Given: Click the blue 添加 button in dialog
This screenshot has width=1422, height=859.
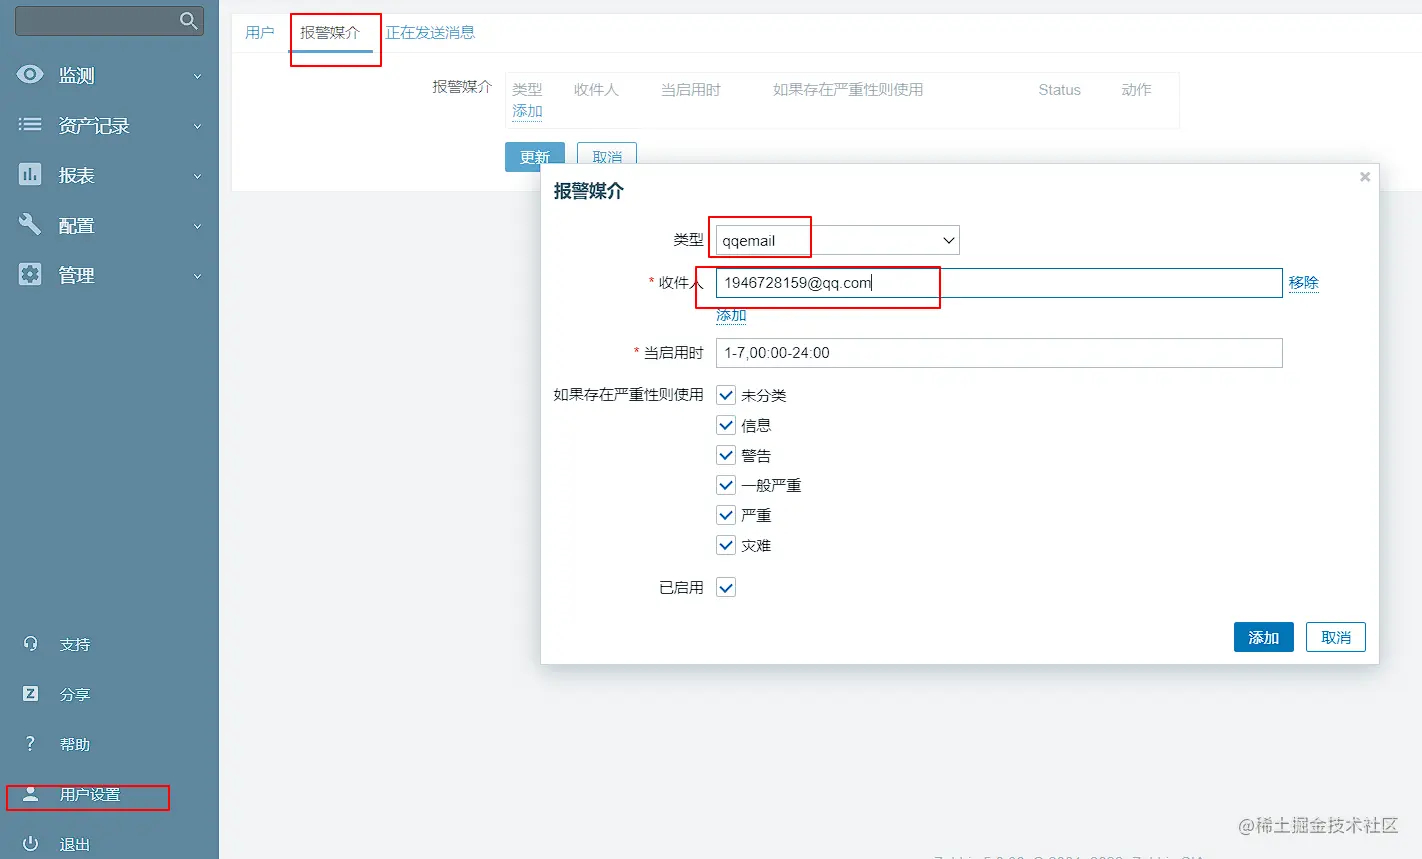Looking at the screenshot, I should pyautogui.click(x=1264, y=637).
